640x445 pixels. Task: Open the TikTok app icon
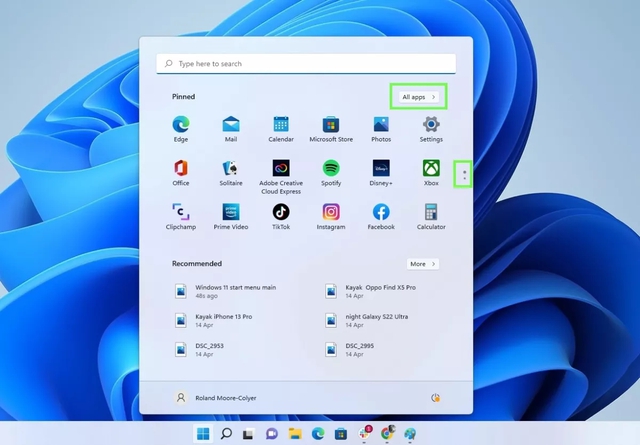pyautogui.click(x=281, y=217)
